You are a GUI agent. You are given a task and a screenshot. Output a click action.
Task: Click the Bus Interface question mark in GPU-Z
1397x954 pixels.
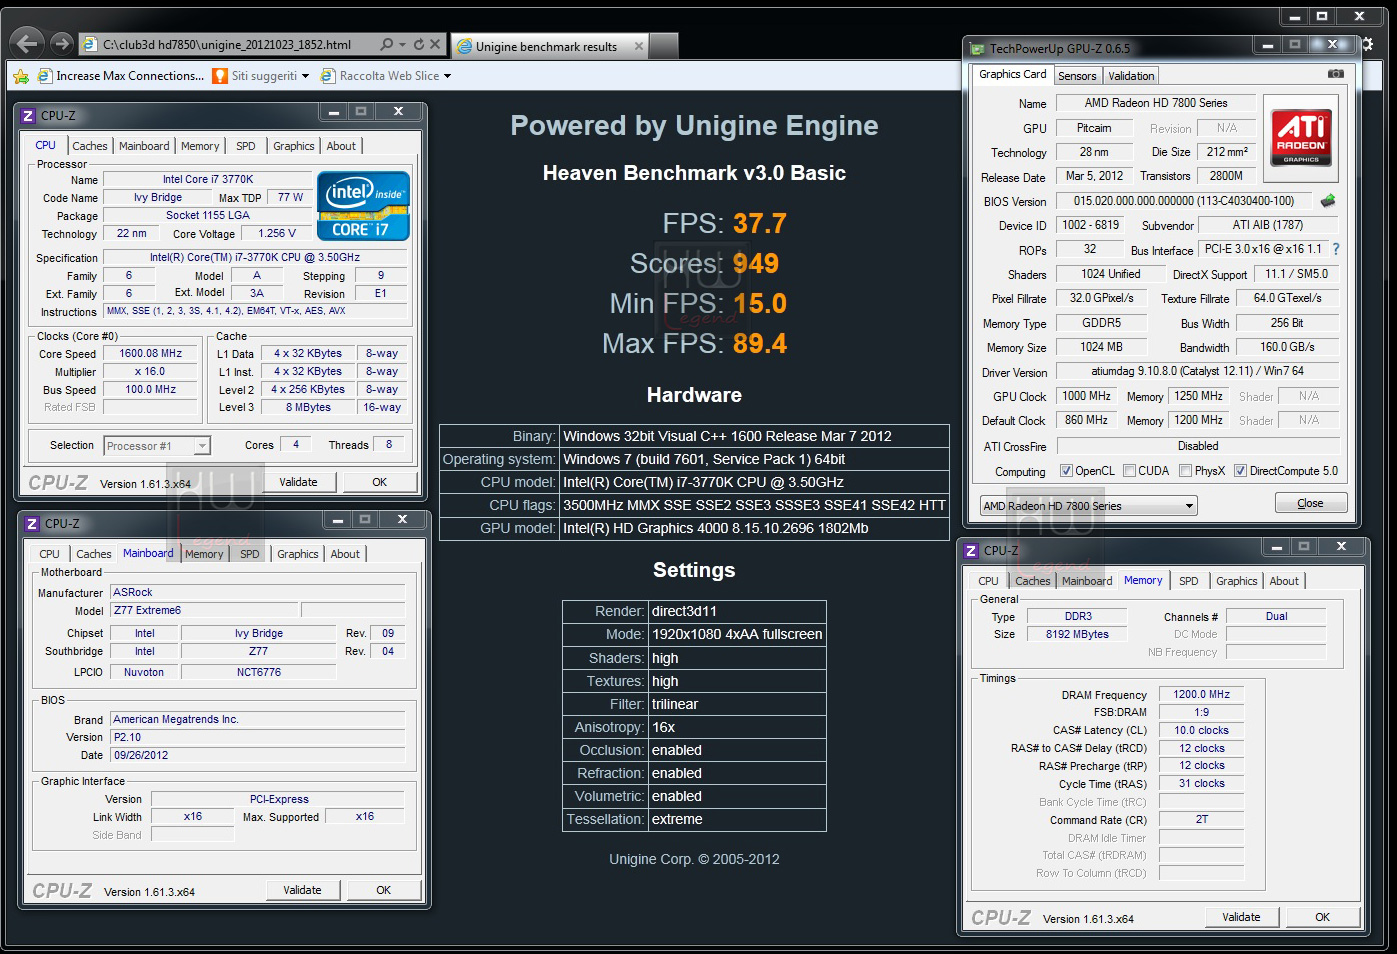tap(1336, 249)
